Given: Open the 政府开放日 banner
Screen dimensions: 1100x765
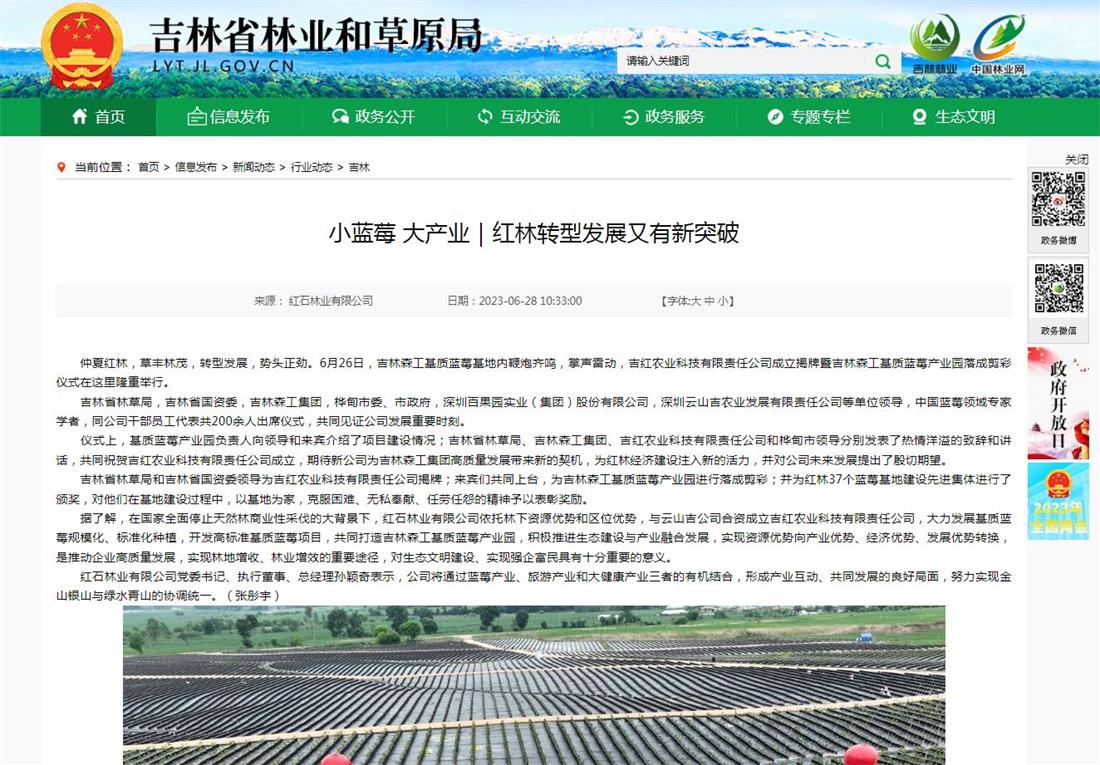Looking at the screenshot, I should [x=1058, y=403].
